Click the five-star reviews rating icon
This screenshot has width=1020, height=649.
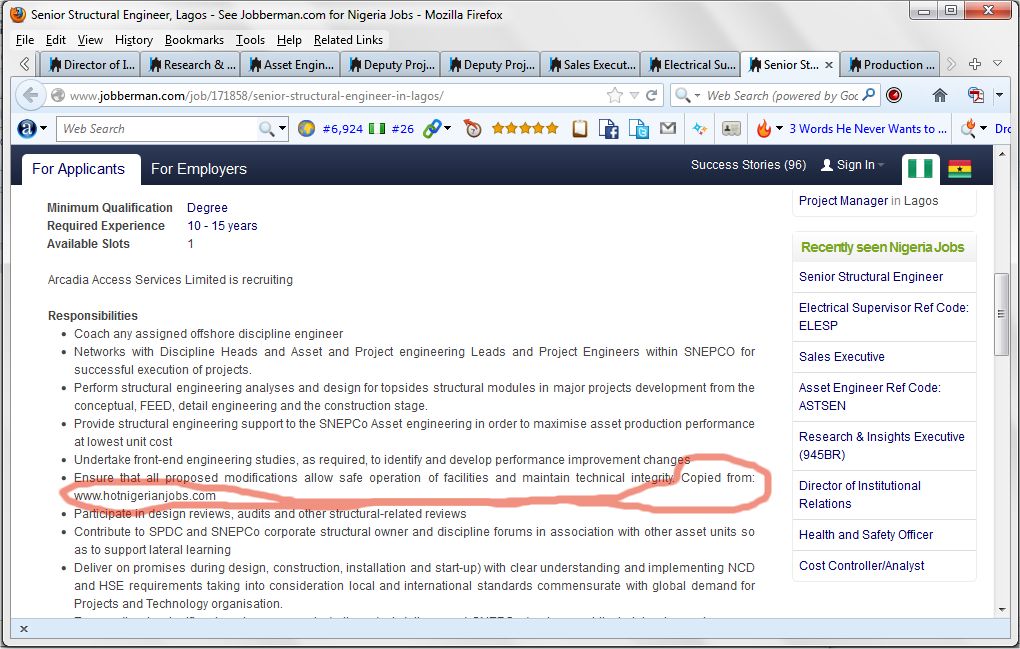525,129
